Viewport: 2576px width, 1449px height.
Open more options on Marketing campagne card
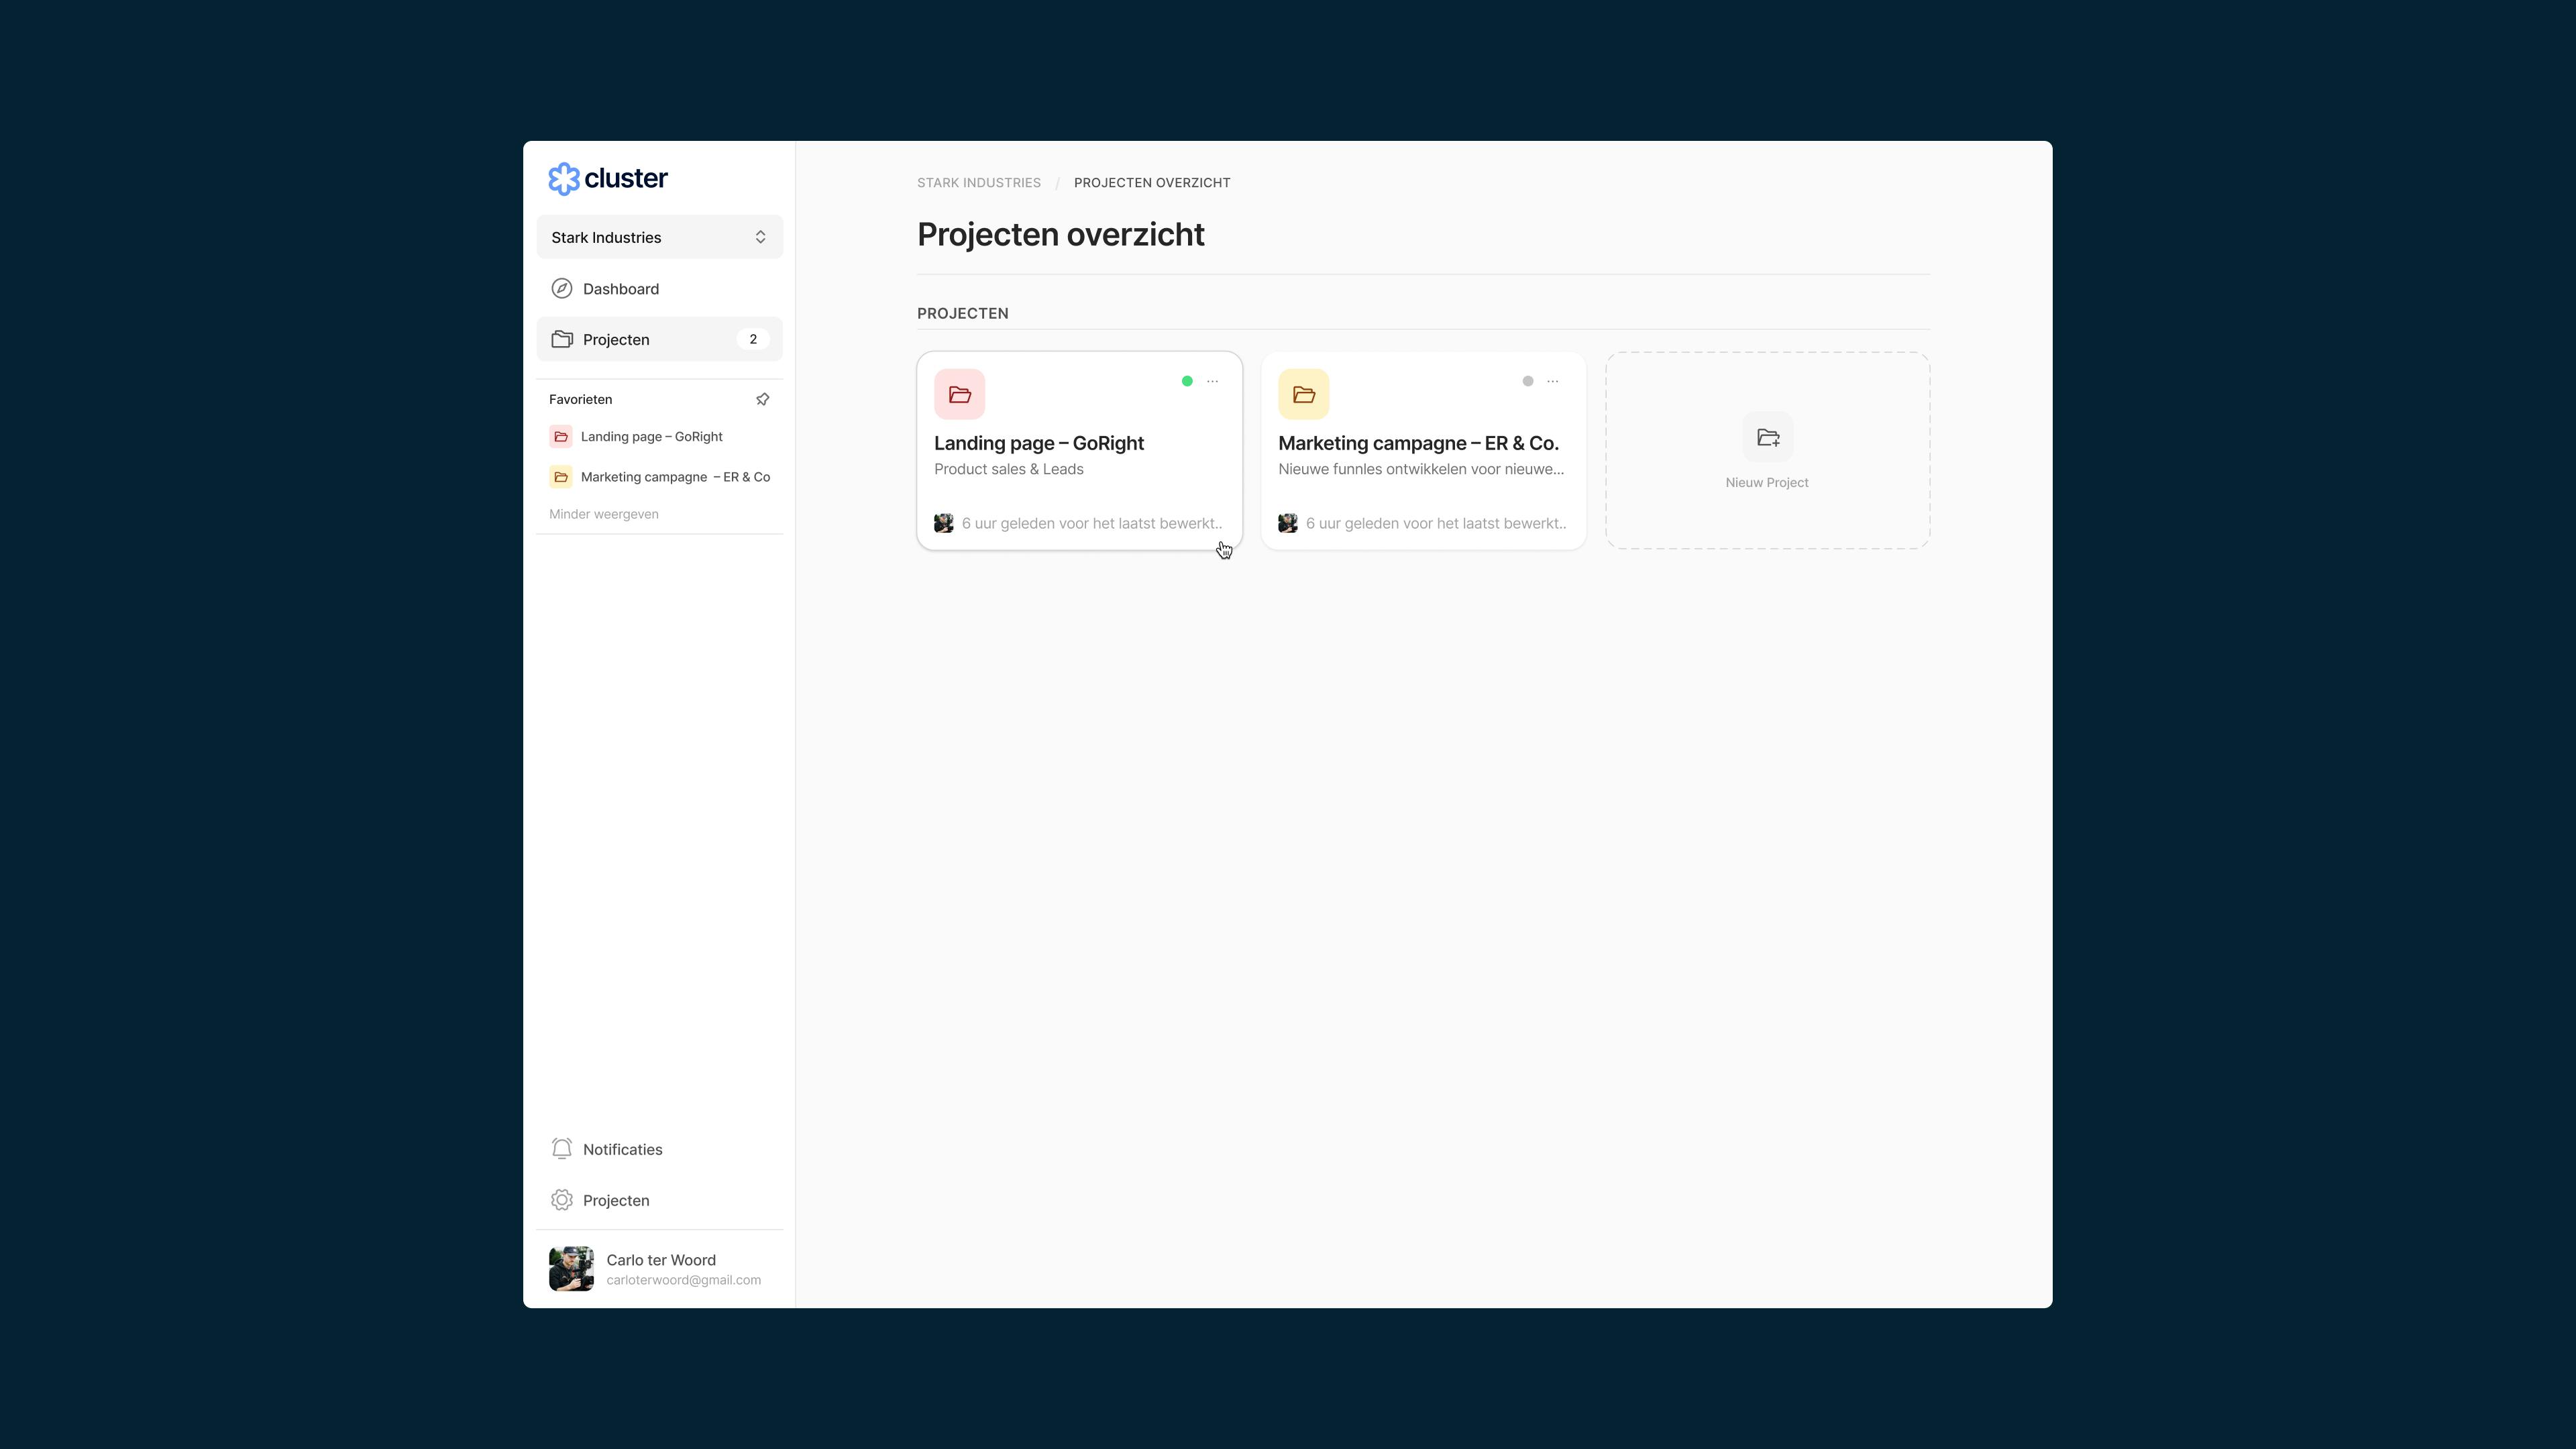pos(1553,381)
